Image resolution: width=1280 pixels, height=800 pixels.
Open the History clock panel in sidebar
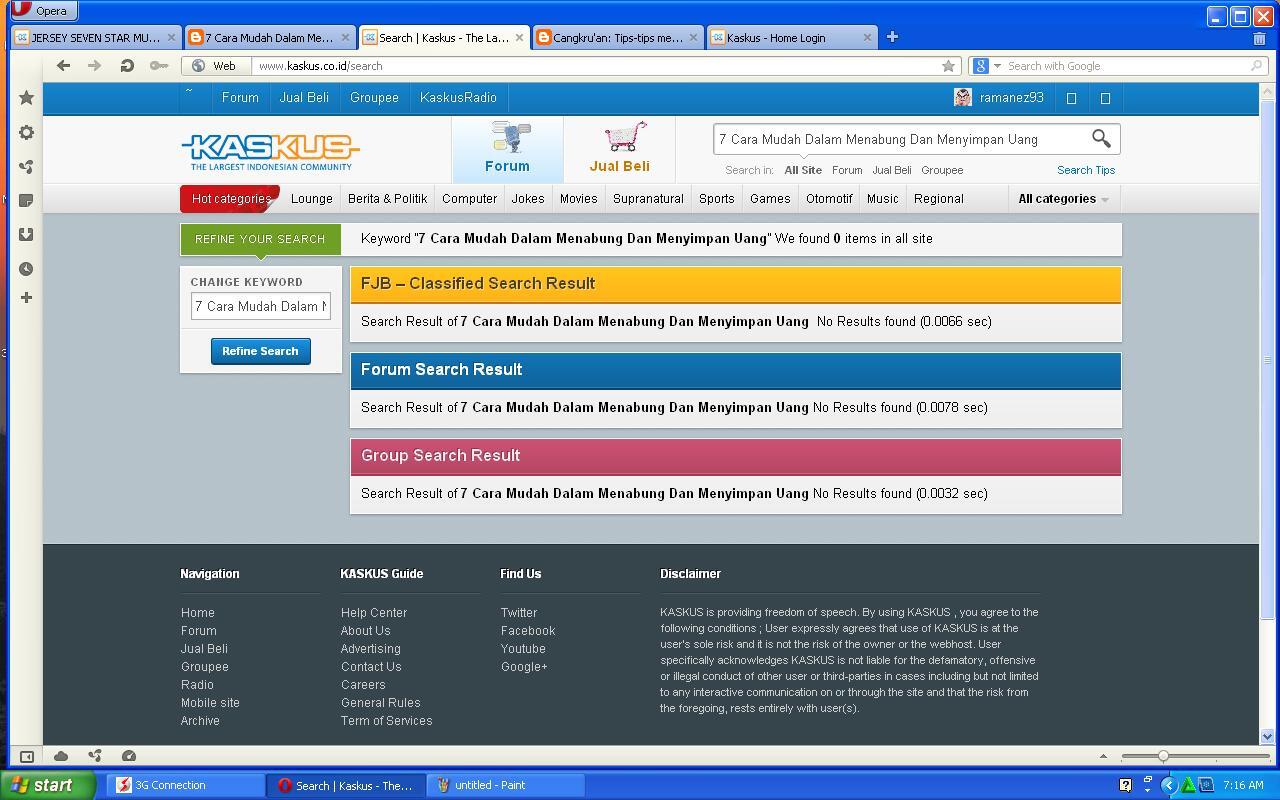(27, 268)
